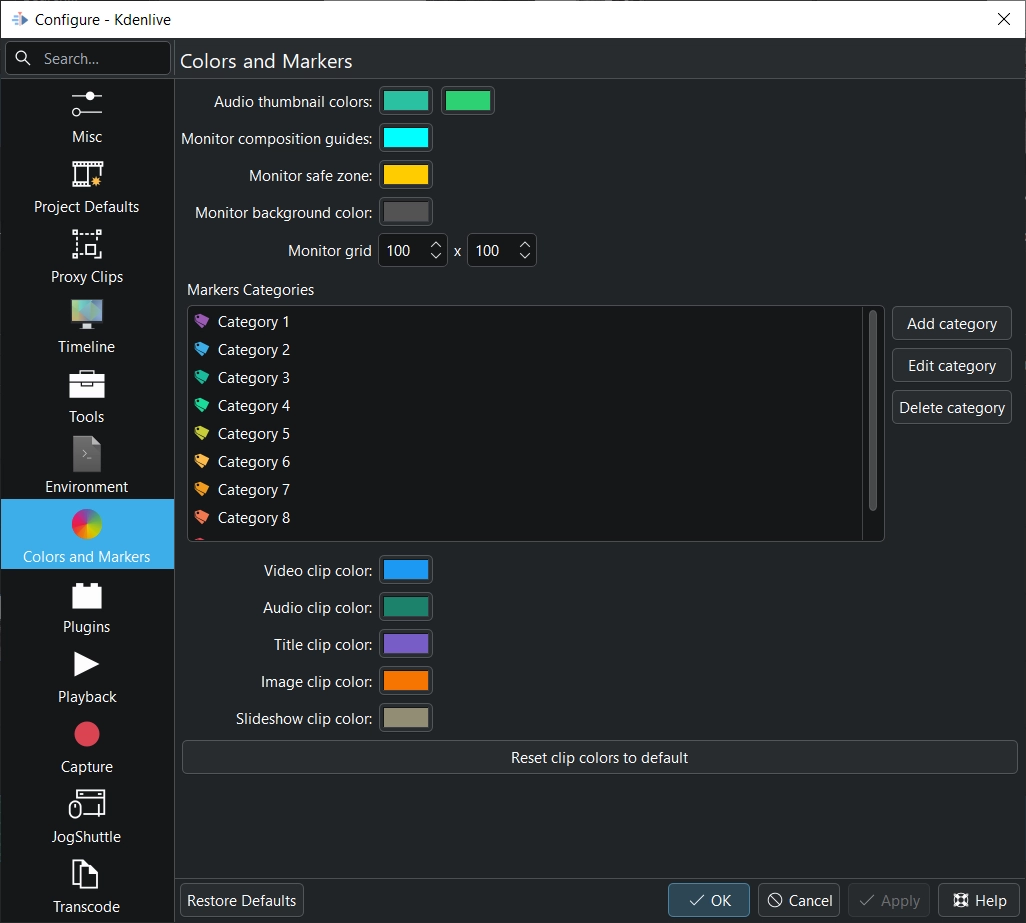Open the Timeline settings page icon

pyautogui.click(x=87, y=314)
